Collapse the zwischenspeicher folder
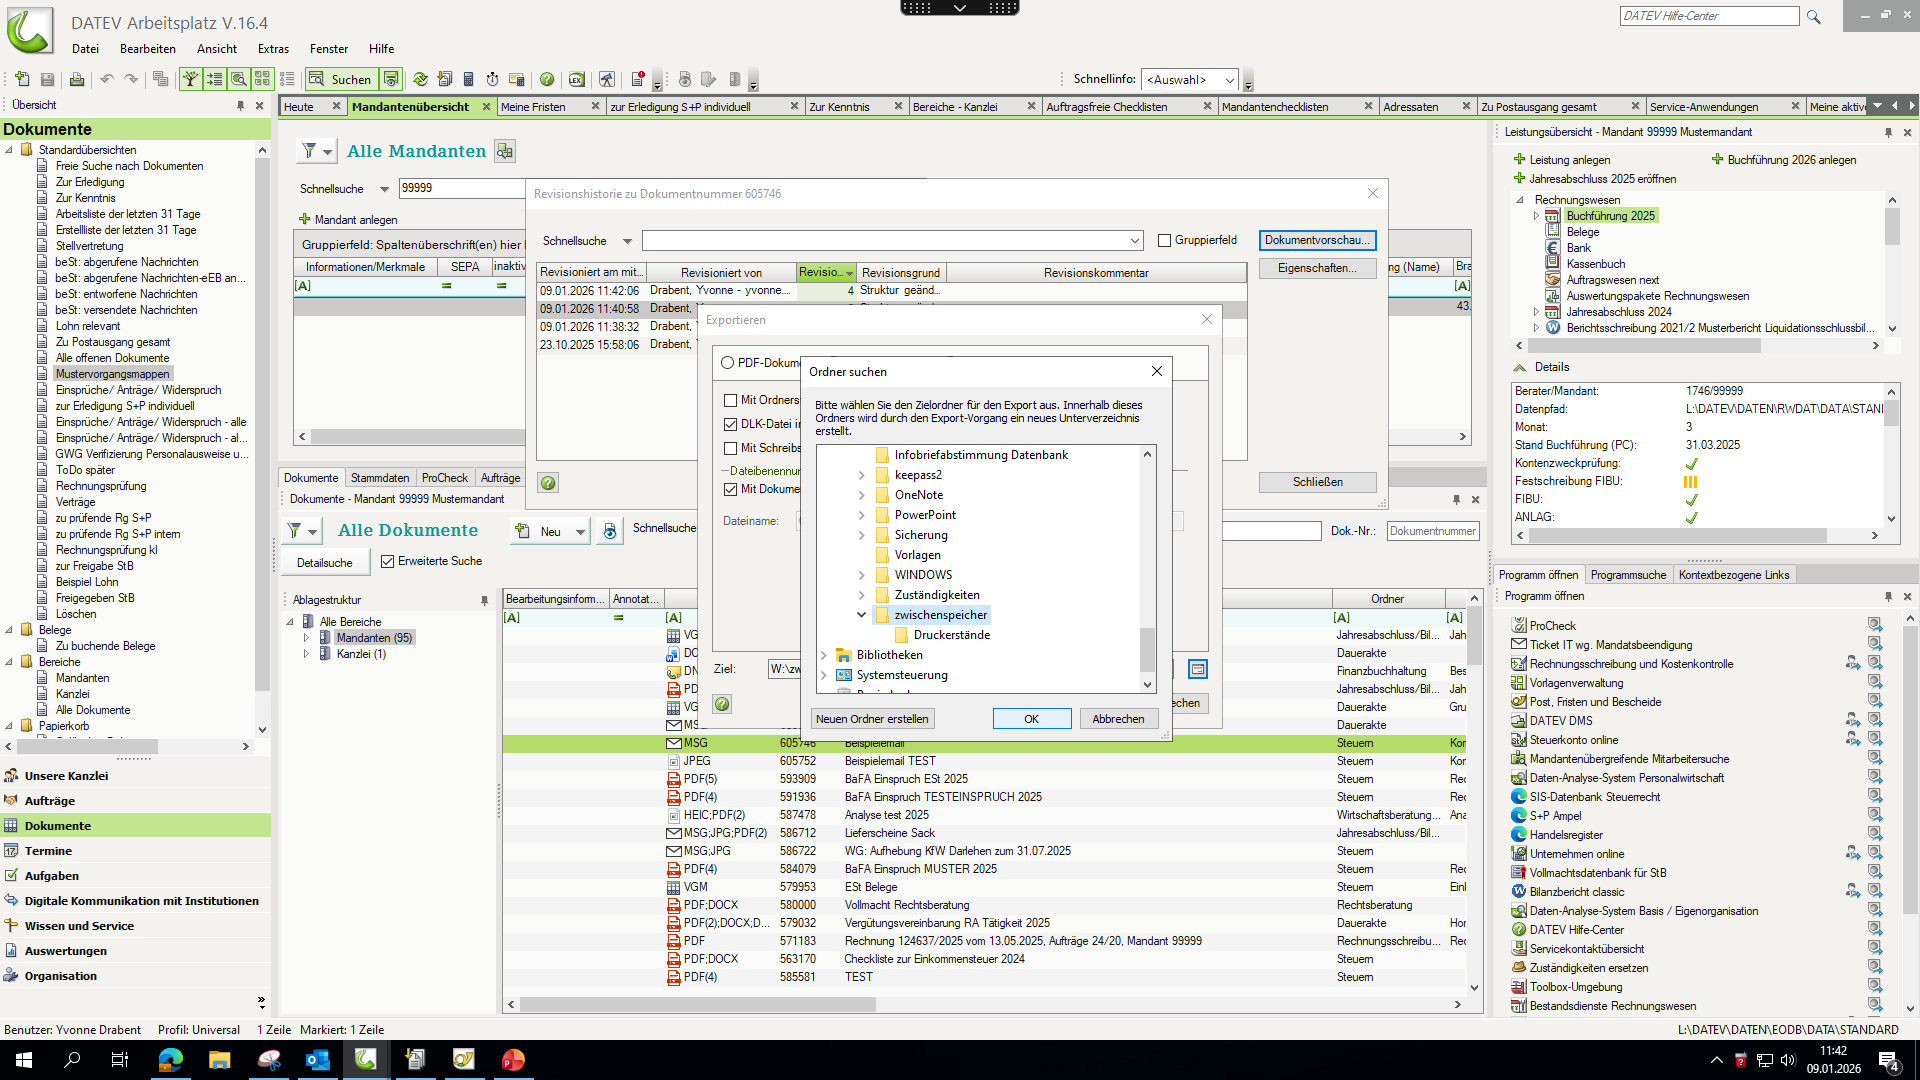The height and width of the screenshot is (1080, 1920). (861, 615)
